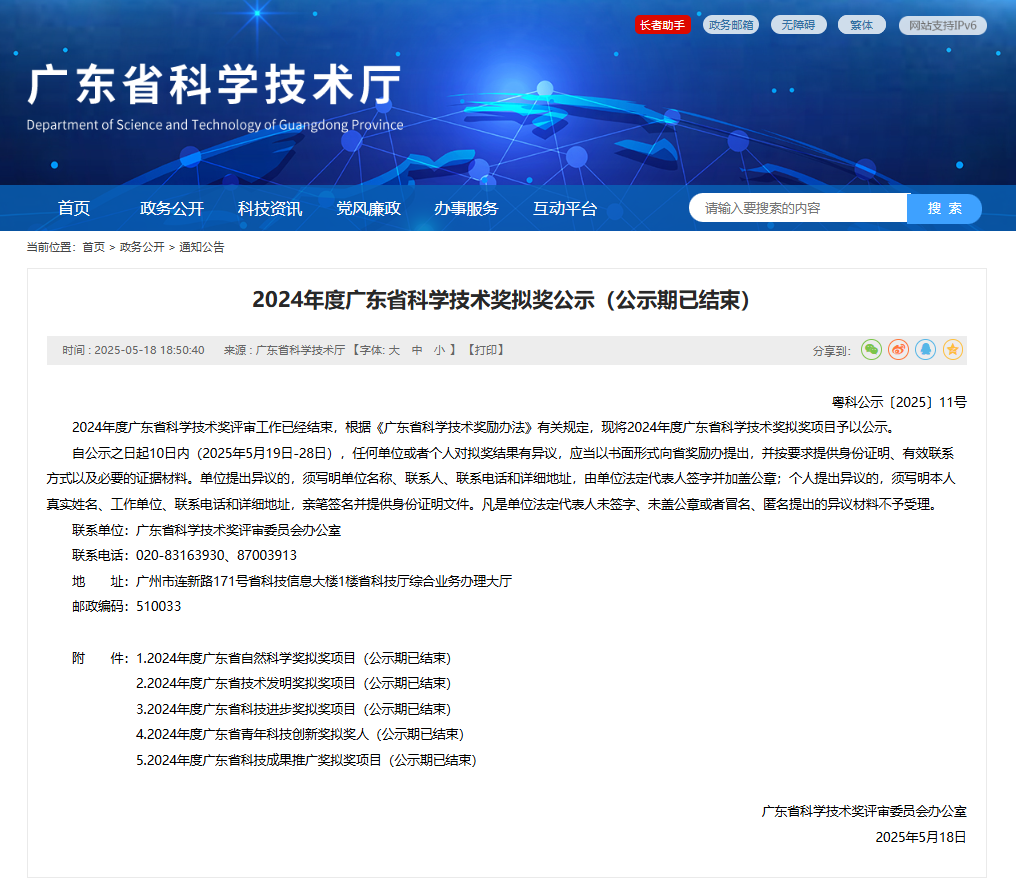Screen dimensions: 1016x892
Task: Click the postal code 510033
Action: (158, 606)
